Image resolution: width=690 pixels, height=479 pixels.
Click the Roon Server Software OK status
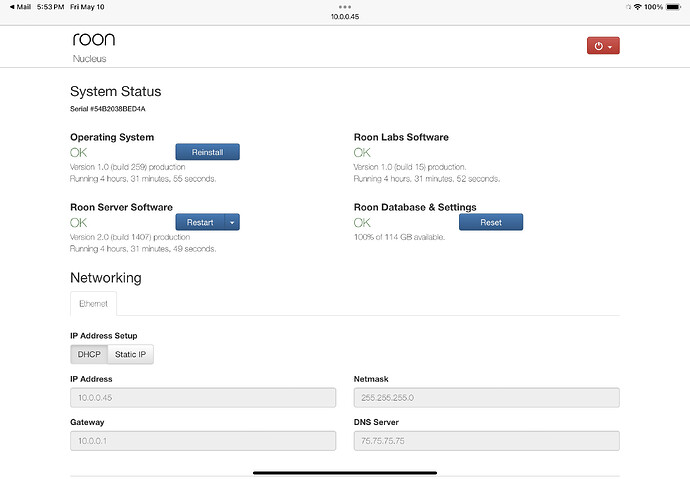pos(78,223)
